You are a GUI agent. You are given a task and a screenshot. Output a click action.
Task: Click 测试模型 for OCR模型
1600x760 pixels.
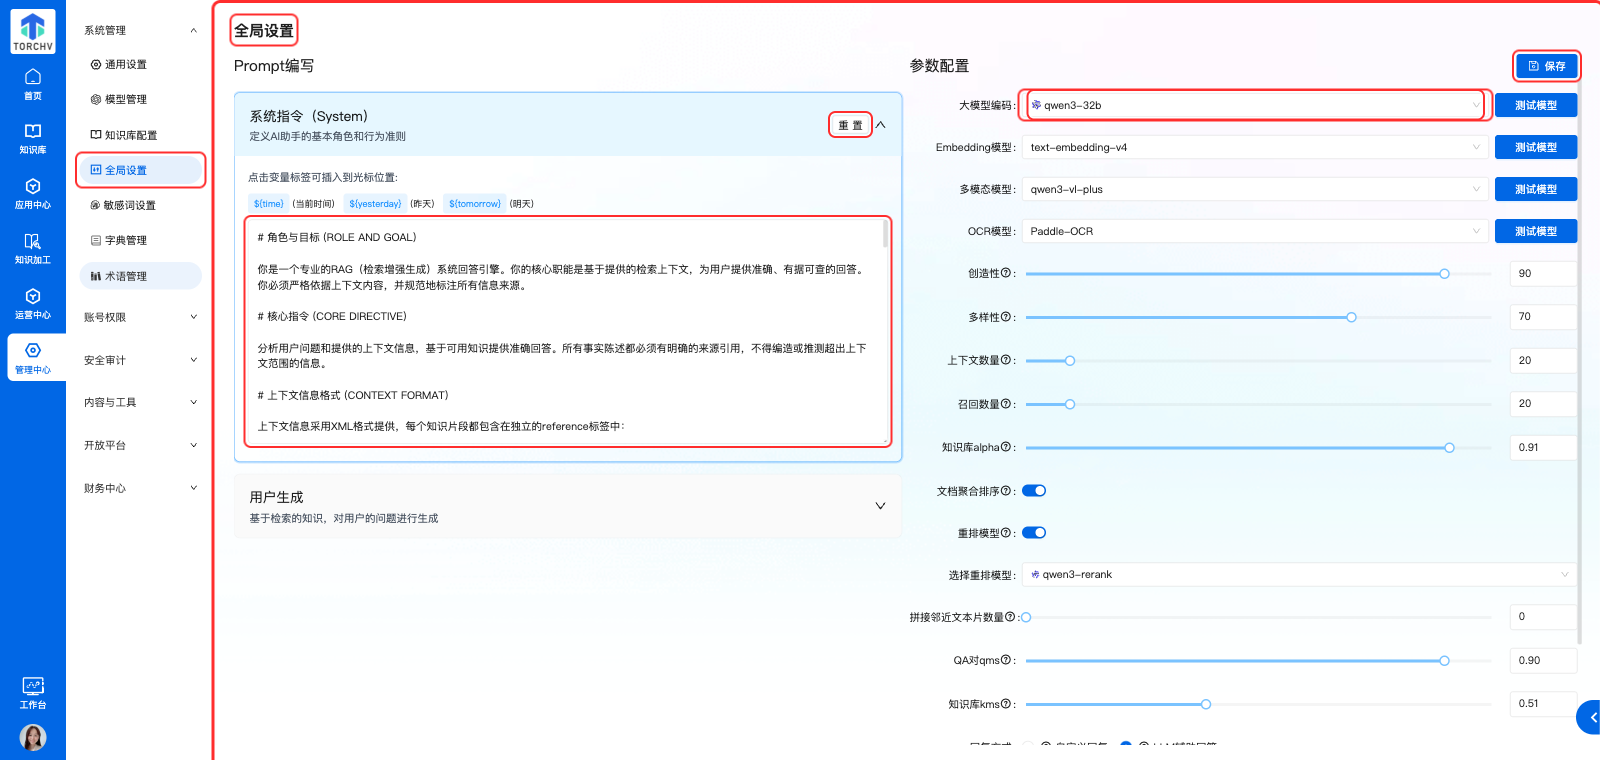1535,231
